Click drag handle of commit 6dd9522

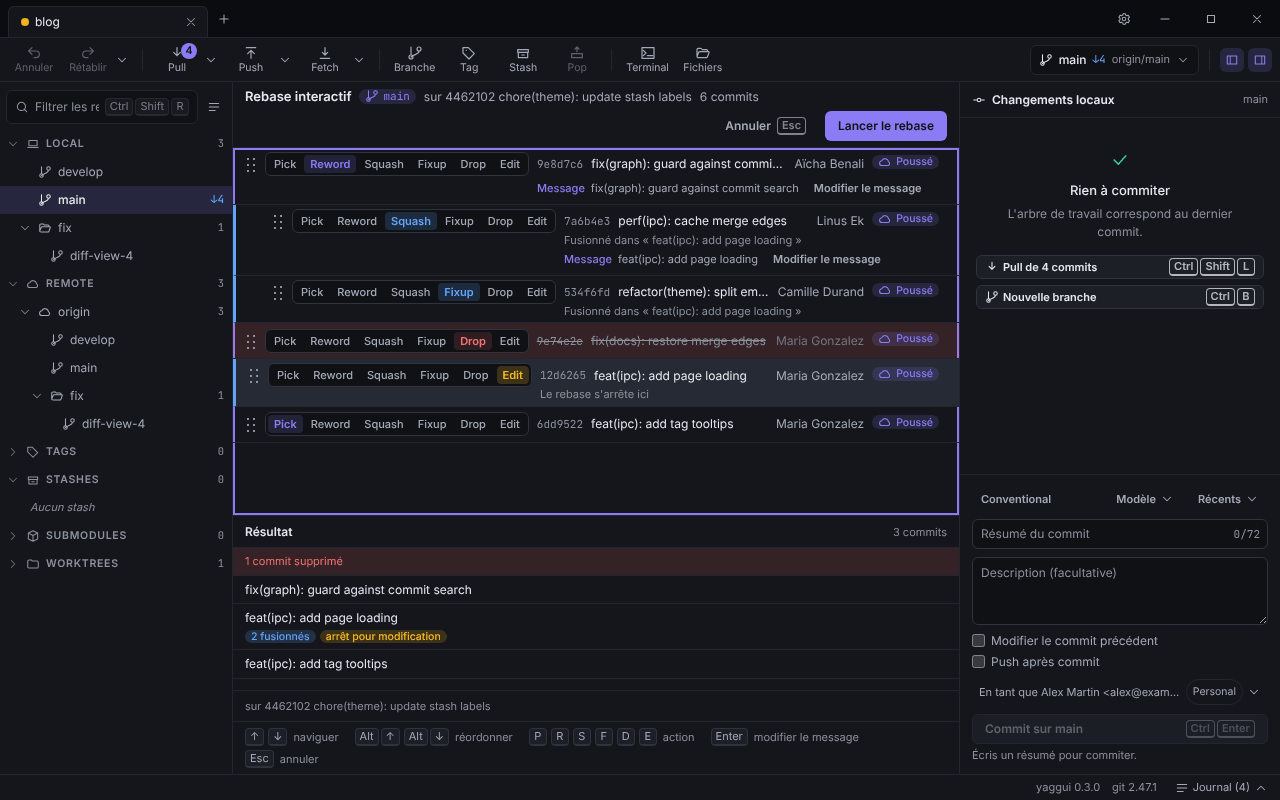pyautogui.click(x=251, y=424)
